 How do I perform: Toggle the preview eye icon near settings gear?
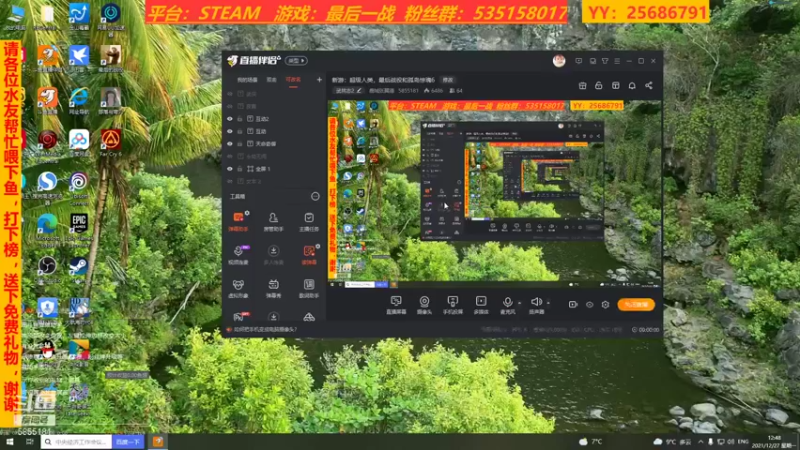point(589,305)
